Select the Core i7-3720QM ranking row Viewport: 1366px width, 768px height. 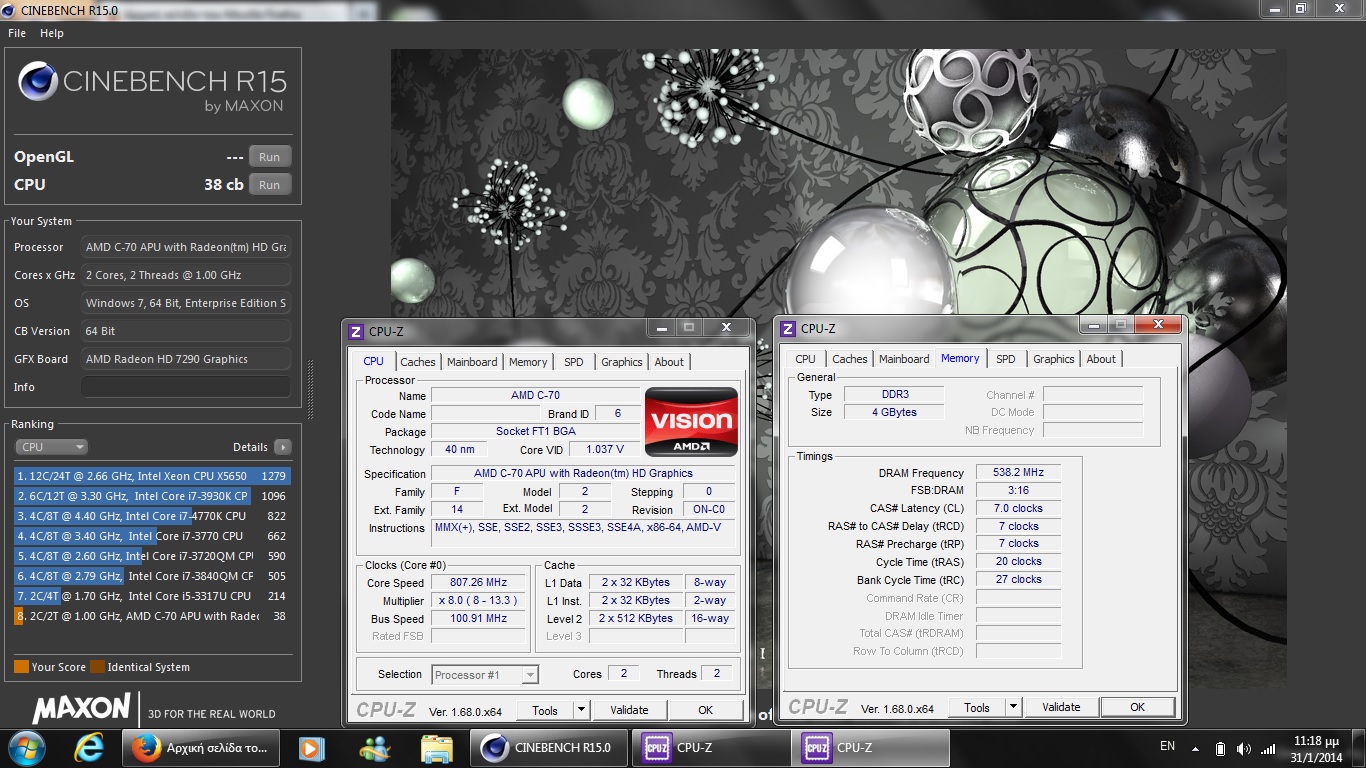(x=152, y=556)
